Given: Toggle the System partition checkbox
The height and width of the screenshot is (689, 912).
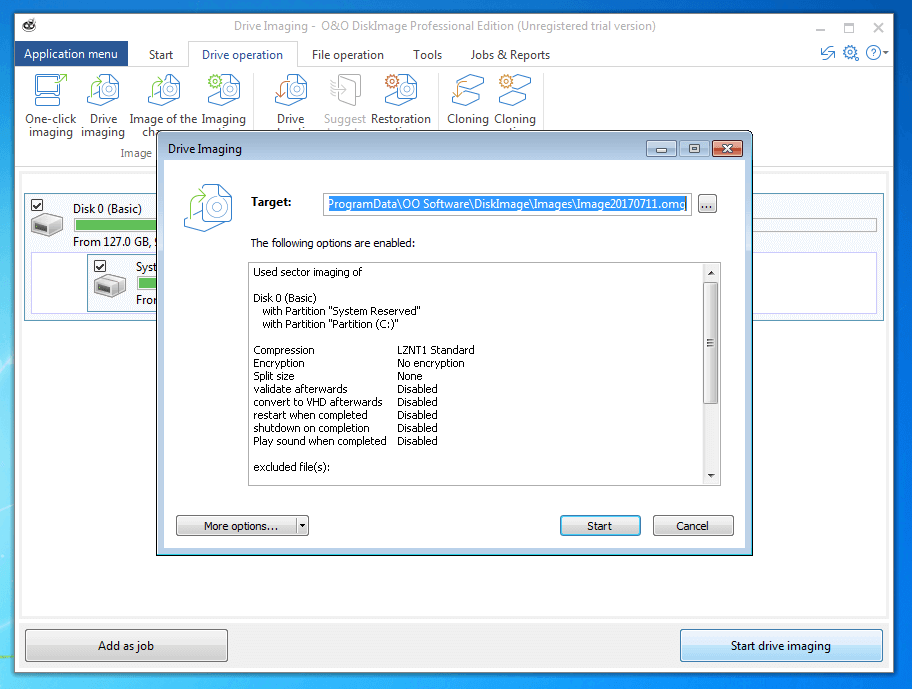Looking at the screenshot, I should (100, 266).
